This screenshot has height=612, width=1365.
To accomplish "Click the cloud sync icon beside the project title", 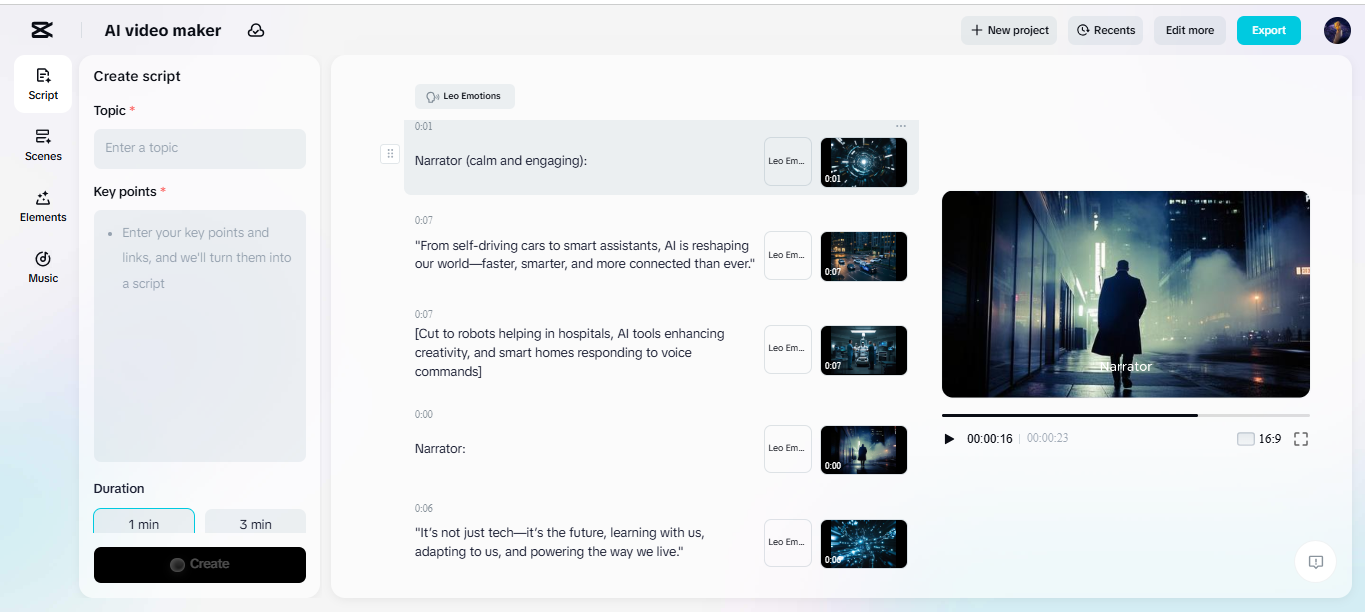I will click(256, 30).
